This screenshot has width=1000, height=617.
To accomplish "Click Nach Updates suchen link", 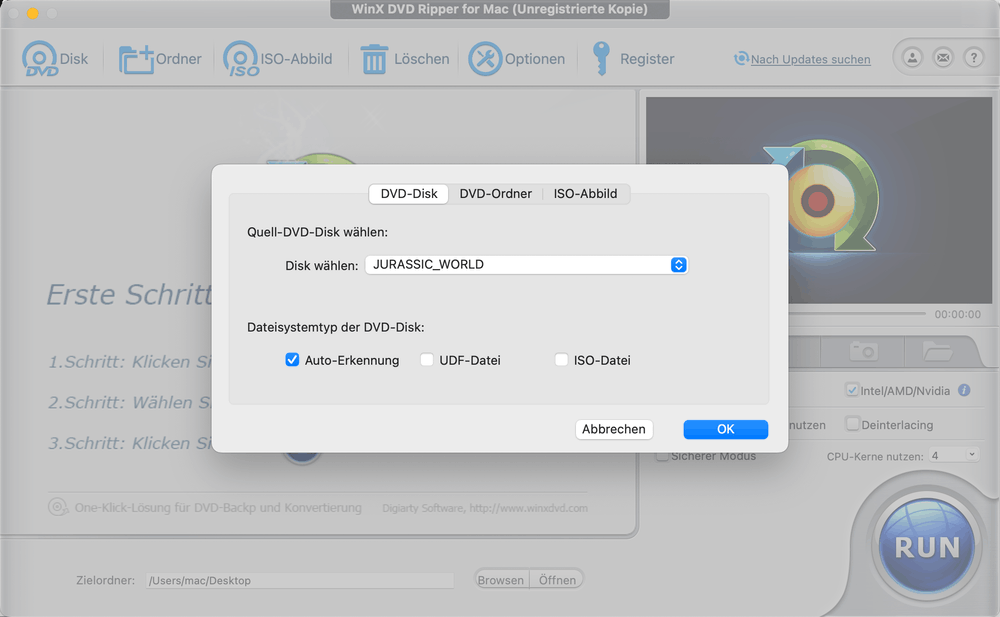I will [811, 59].
